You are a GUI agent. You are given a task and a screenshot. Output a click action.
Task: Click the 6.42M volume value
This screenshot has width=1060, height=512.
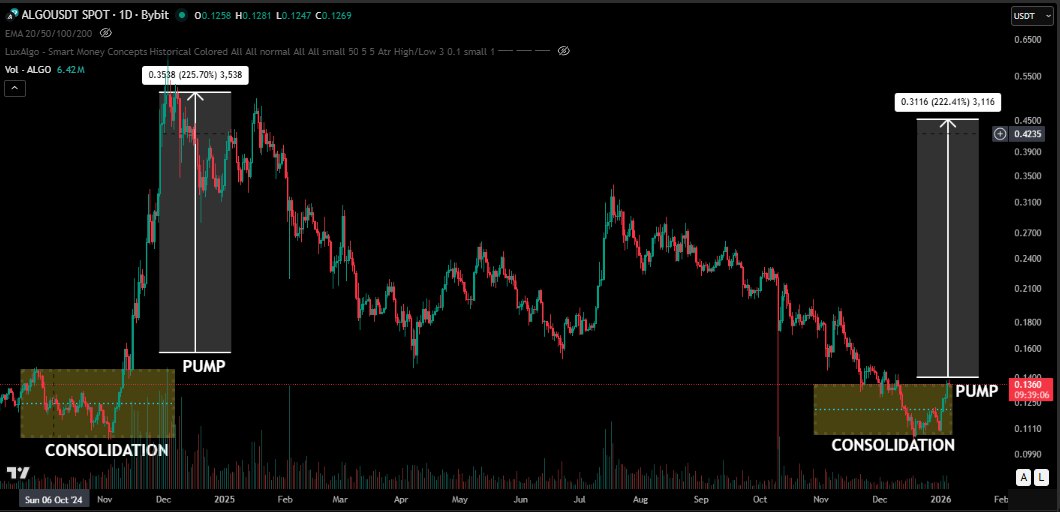tap(71, 69)
